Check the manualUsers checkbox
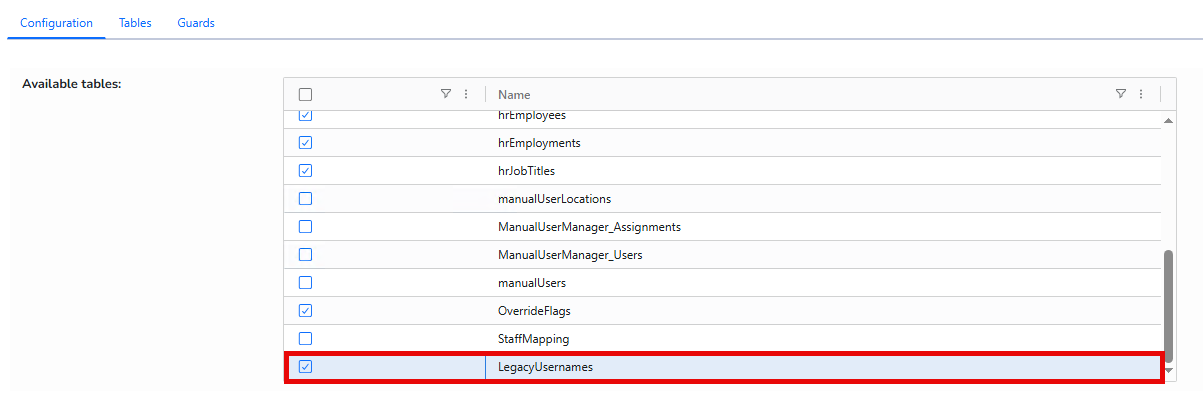Image resolution: width=1203 pixels, height=396 pixels. 306,283
